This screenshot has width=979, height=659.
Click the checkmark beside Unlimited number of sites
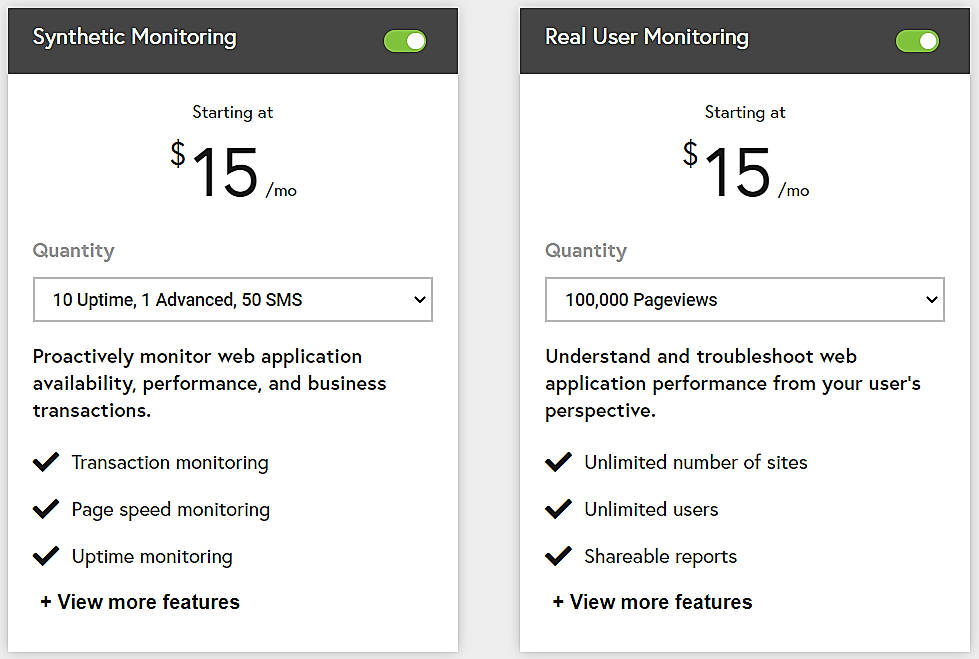558,462
